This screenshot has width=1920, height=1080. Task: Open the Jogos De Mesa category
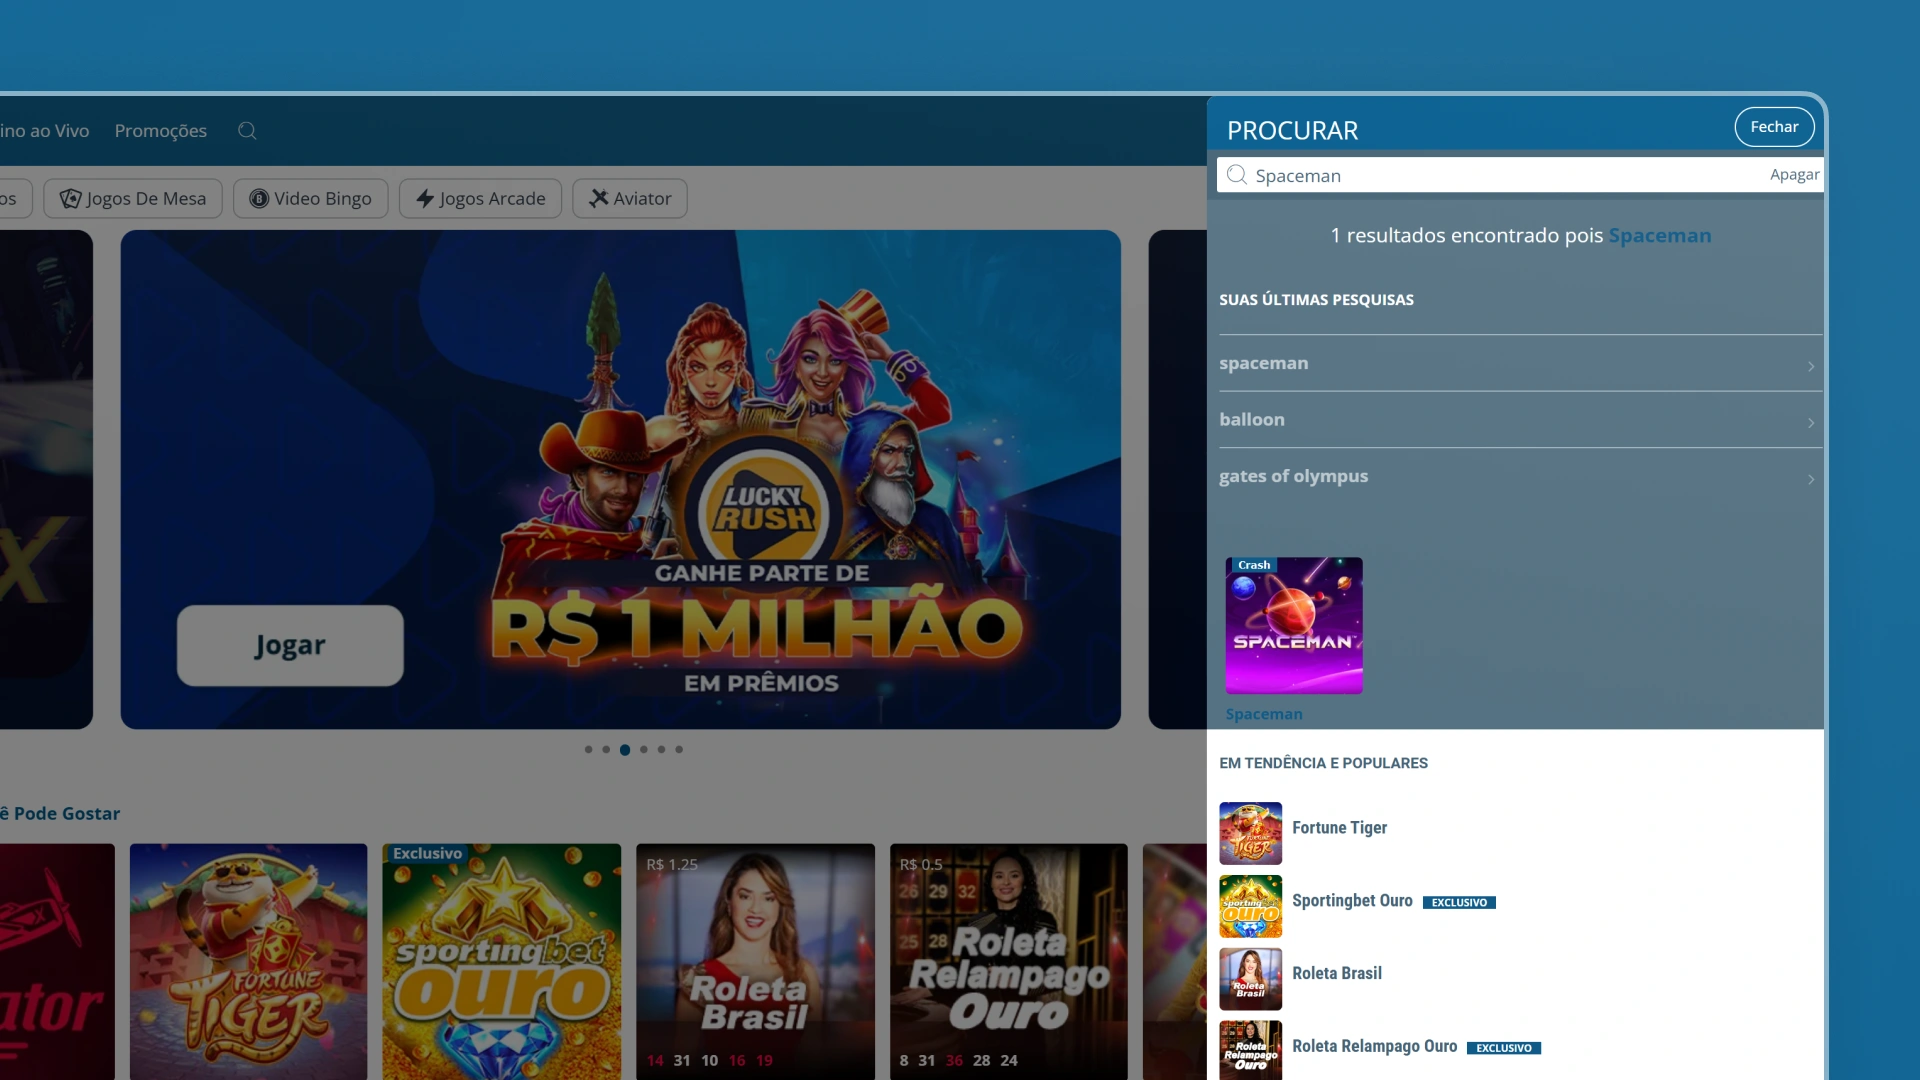[133, 198]
